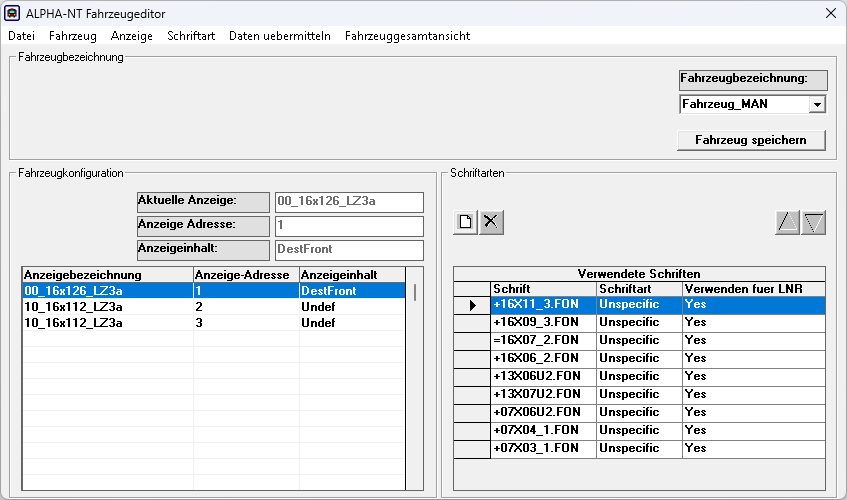Viewport: 847px width, 500px height.
Task: Click the ALPHA-NT app icon in title bar
Action: [12, 13]
